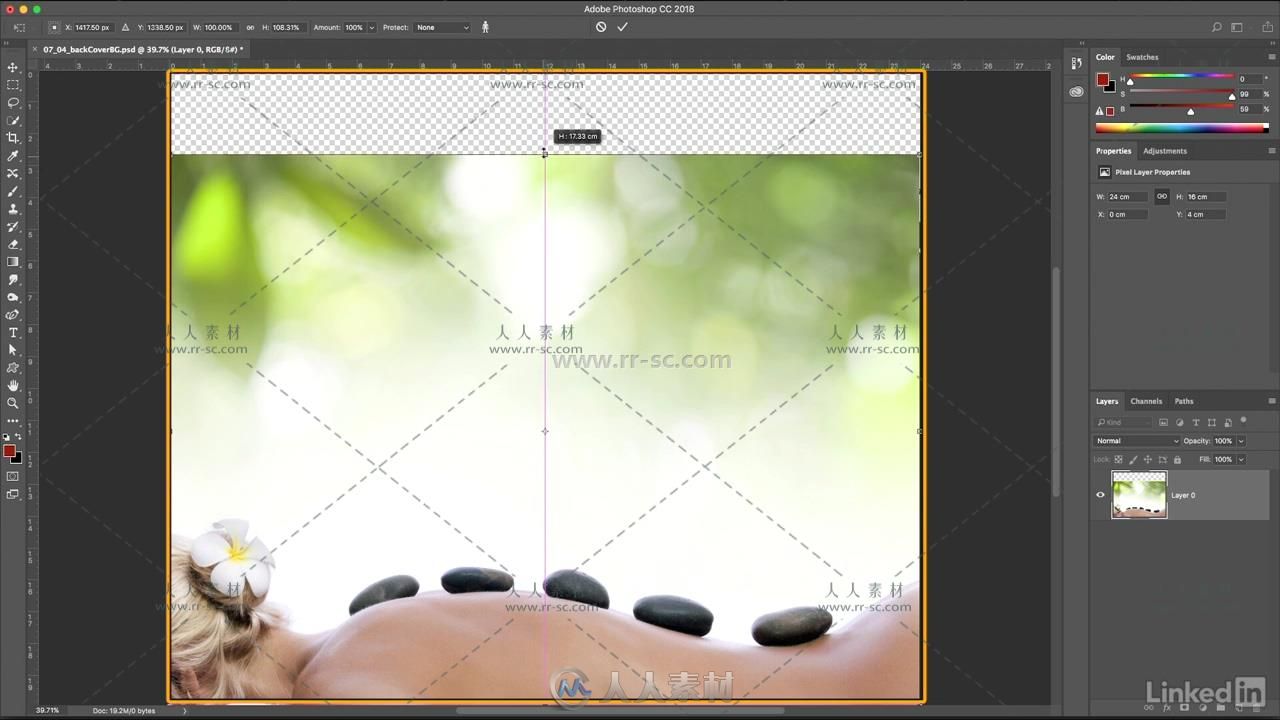1280x720 pixels.
Task: Open the Amount percentage dropdown arrow
Action: 372,27
